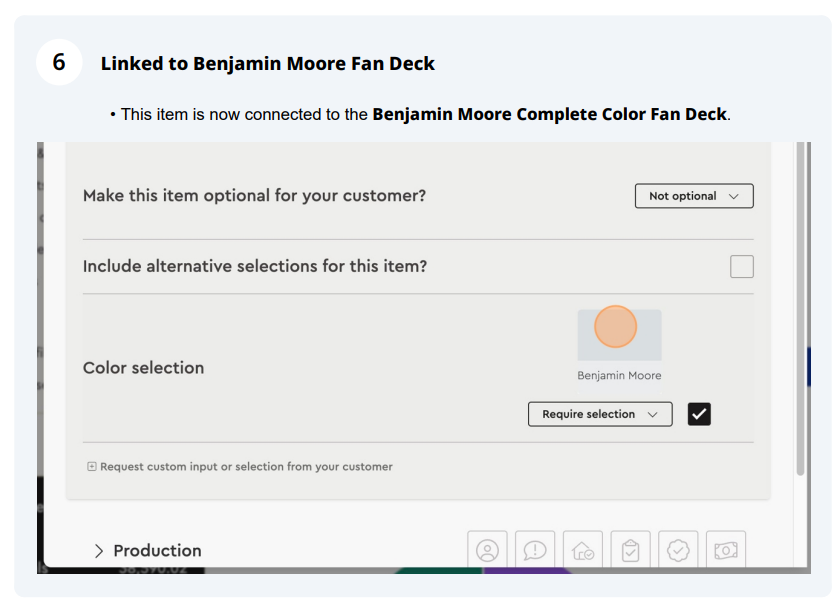Click the chevron arrow beside Production

click(99, 551)
